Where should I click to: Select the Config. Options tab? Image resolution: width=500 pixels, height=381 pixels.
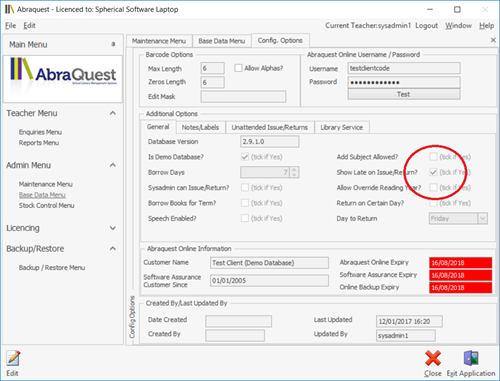280,41
